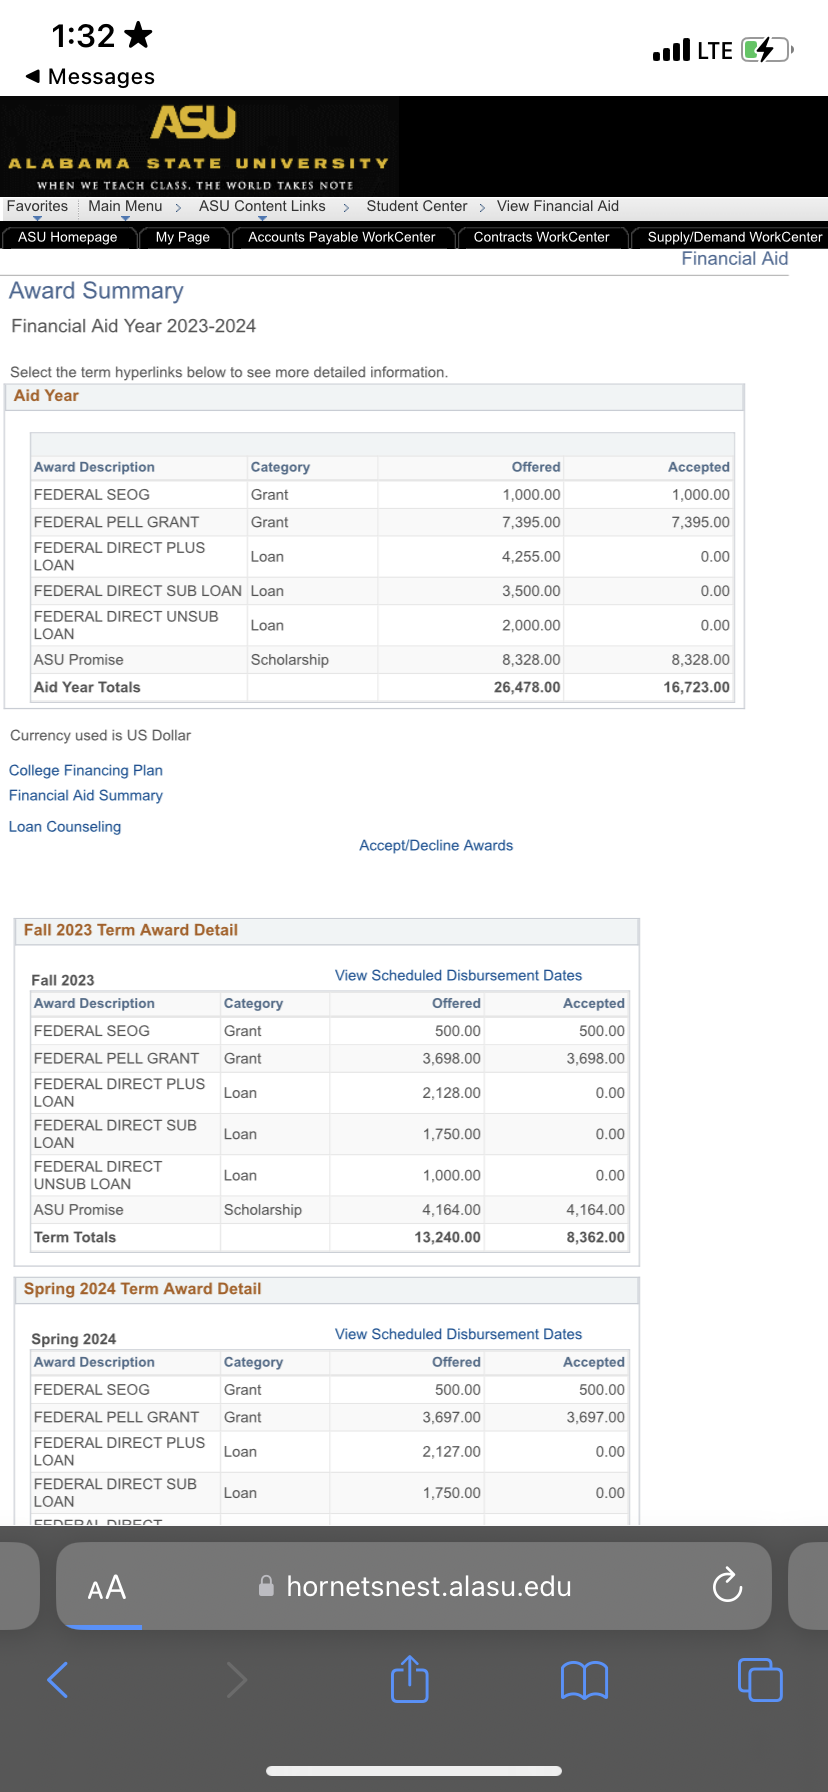Screen dimensions: 828x1792
Task: Reload the hornetsnest.alasu.edu page
Action: pos(727,1585)
